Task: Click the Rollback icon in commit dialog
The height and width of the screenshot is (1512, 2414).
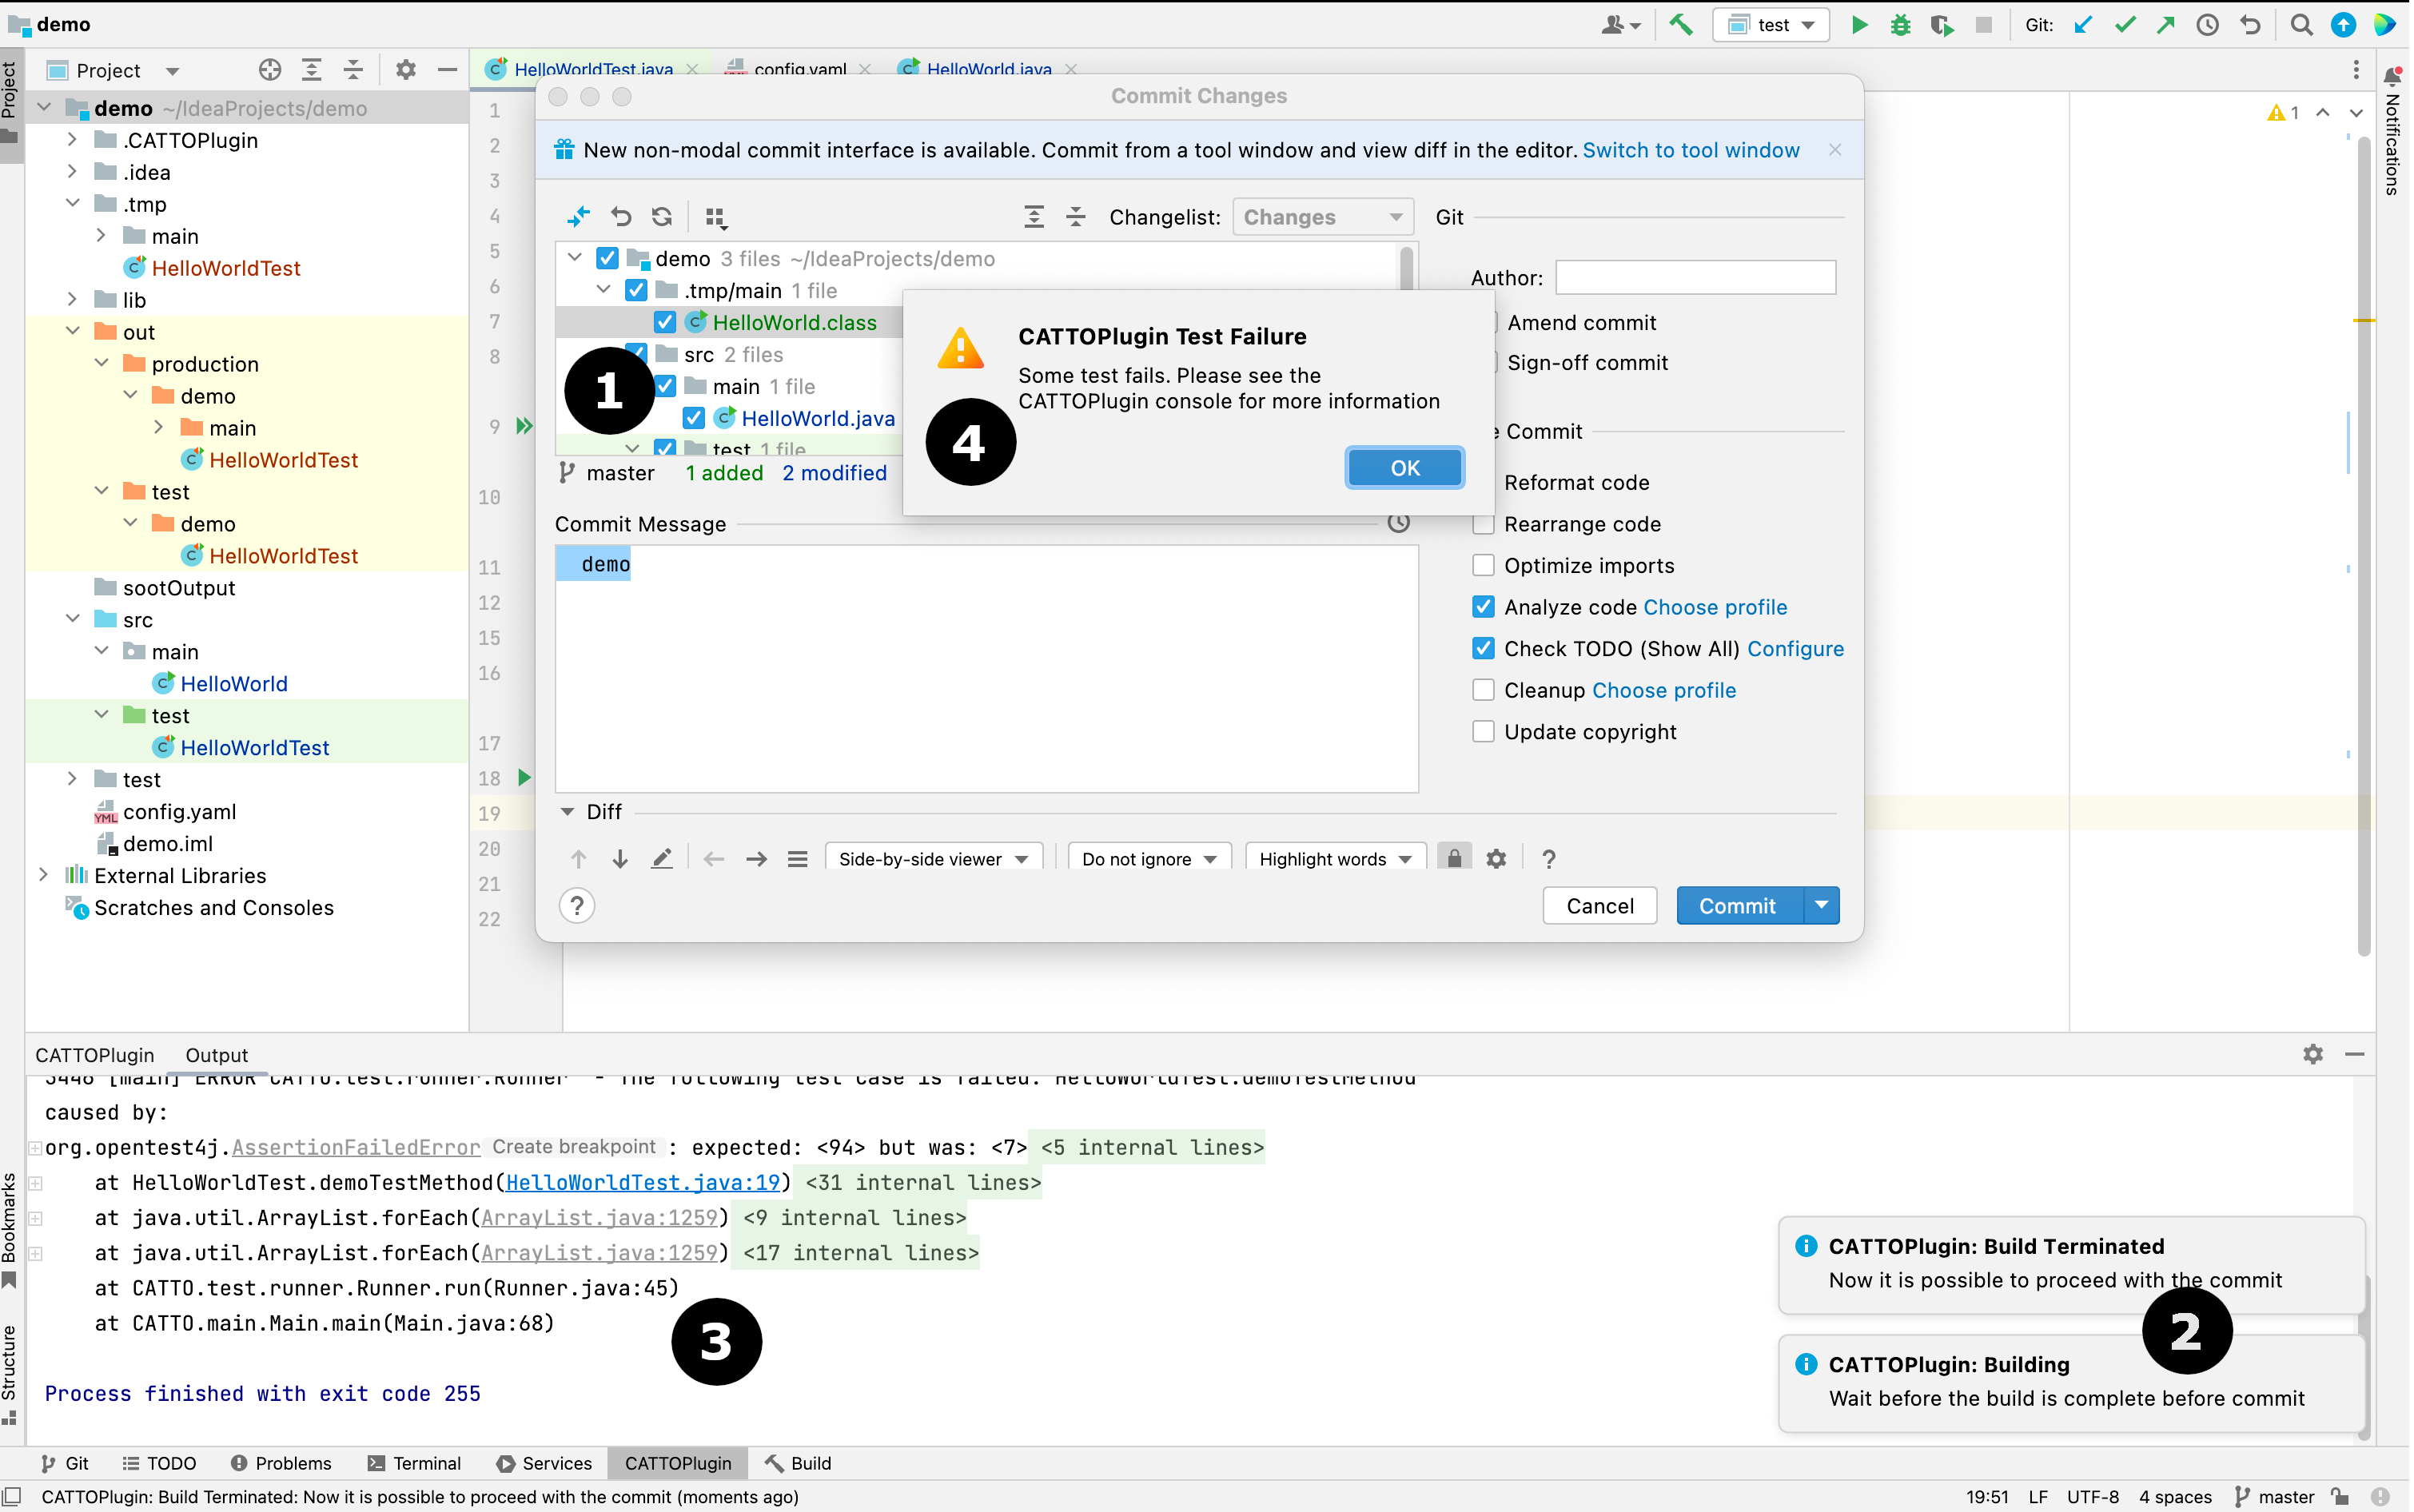Action: click(621, 217)
